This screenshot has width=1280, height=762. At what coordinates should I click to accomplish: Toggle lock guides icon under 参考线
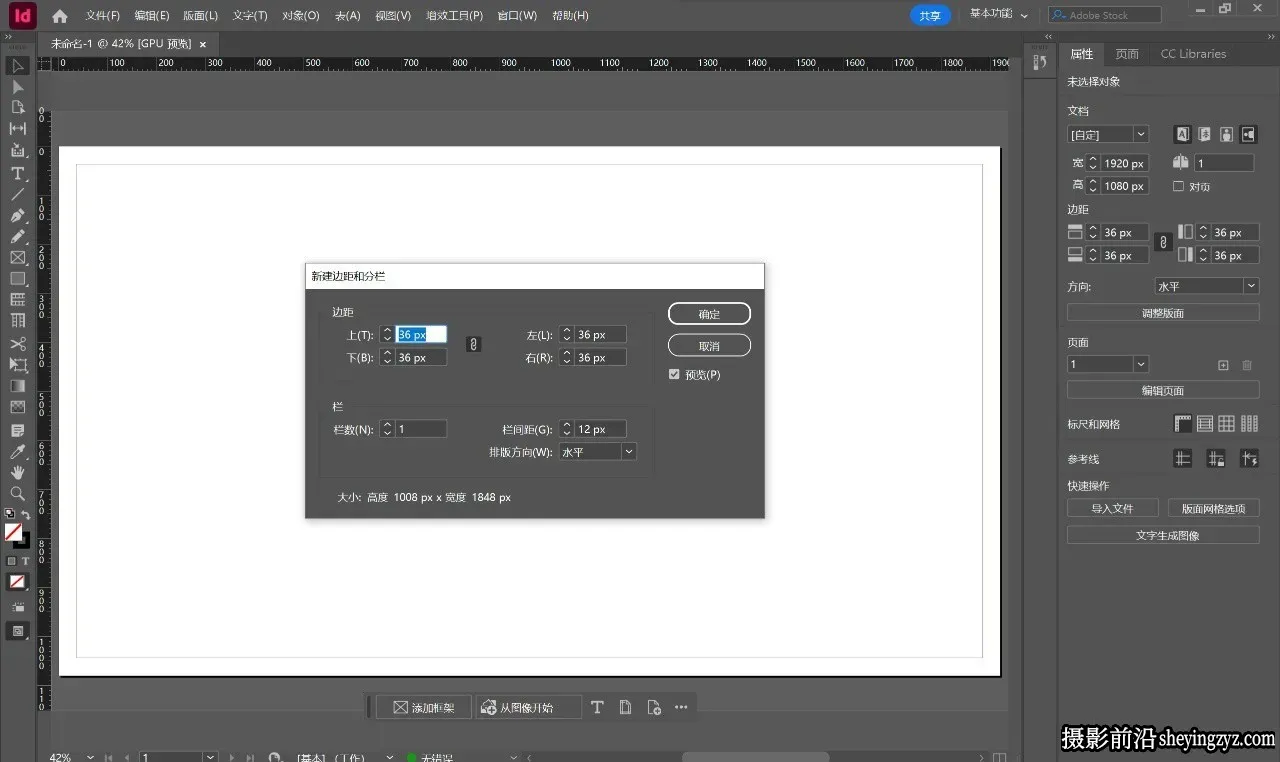1216,459
